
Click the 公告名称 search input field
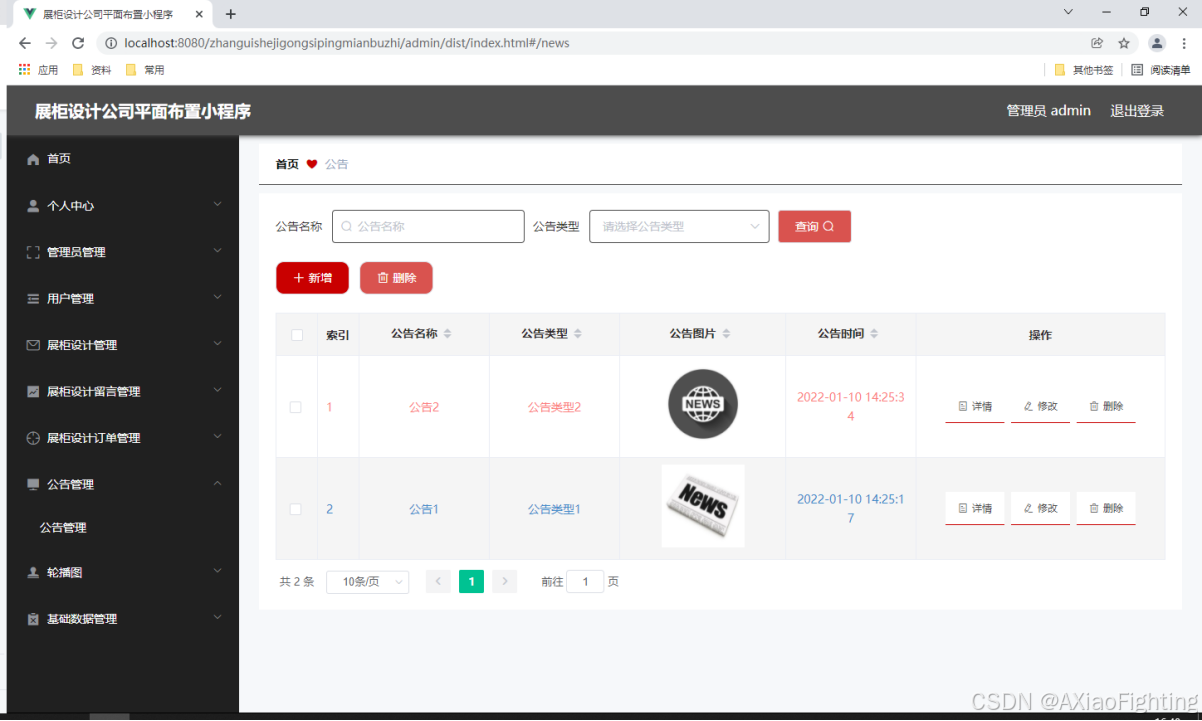pos(428,227)
